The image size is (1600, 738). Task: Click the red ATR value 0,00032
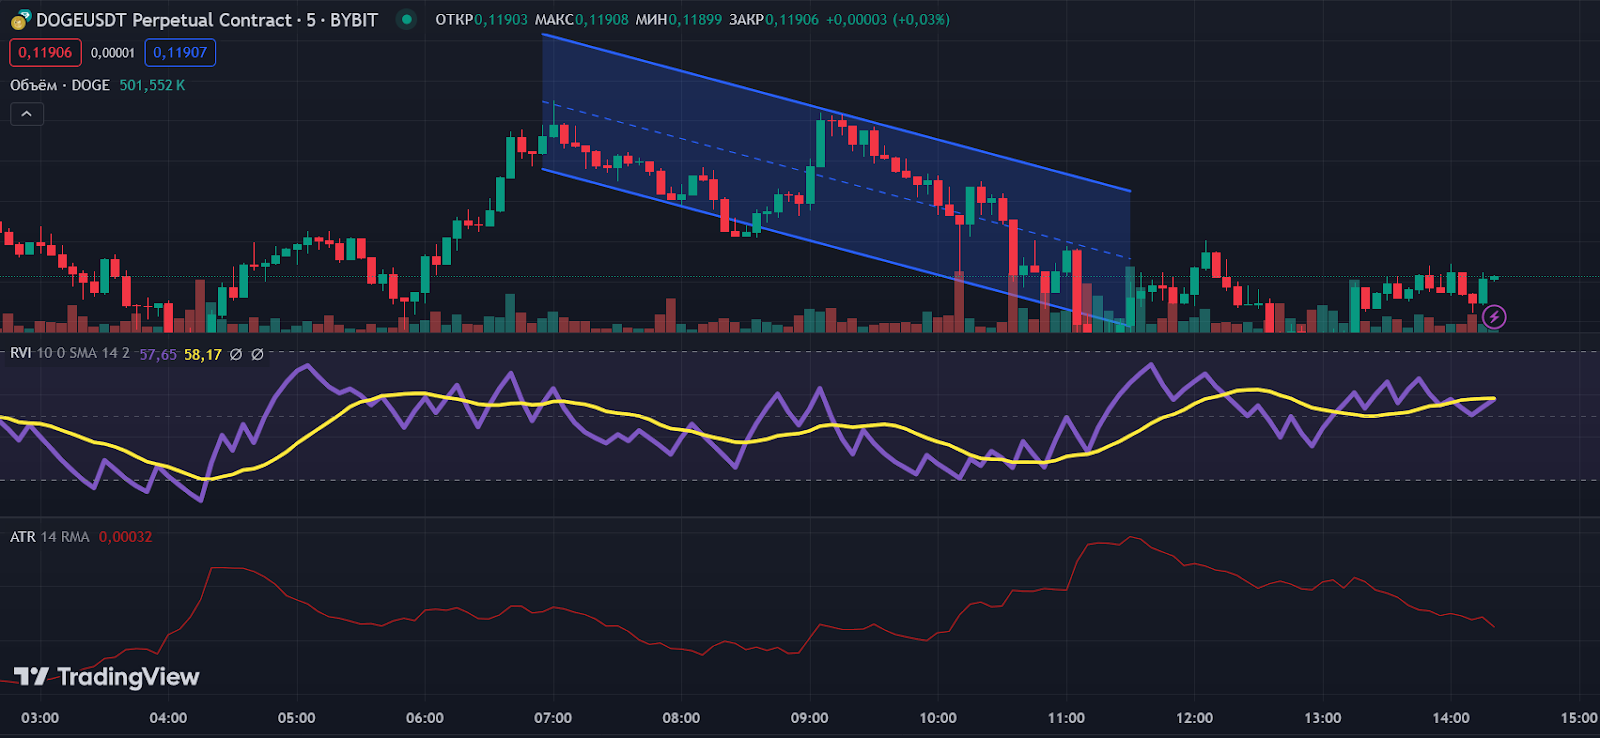click(126, 537)
